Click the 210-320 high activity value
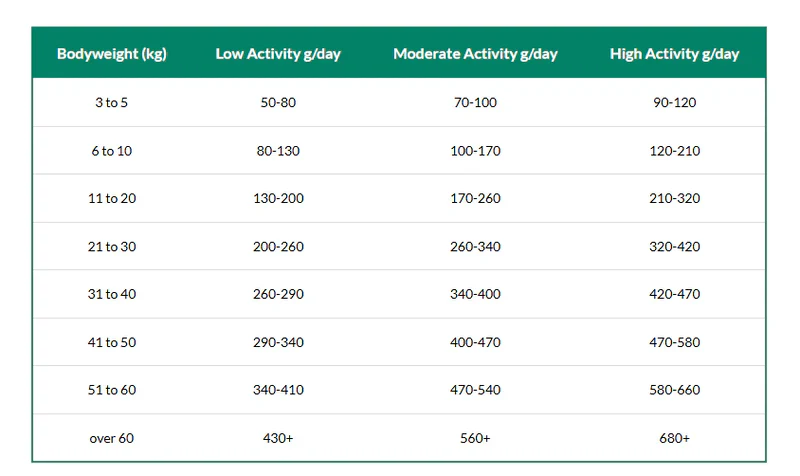The image size is (800, 476). (674, 198)
